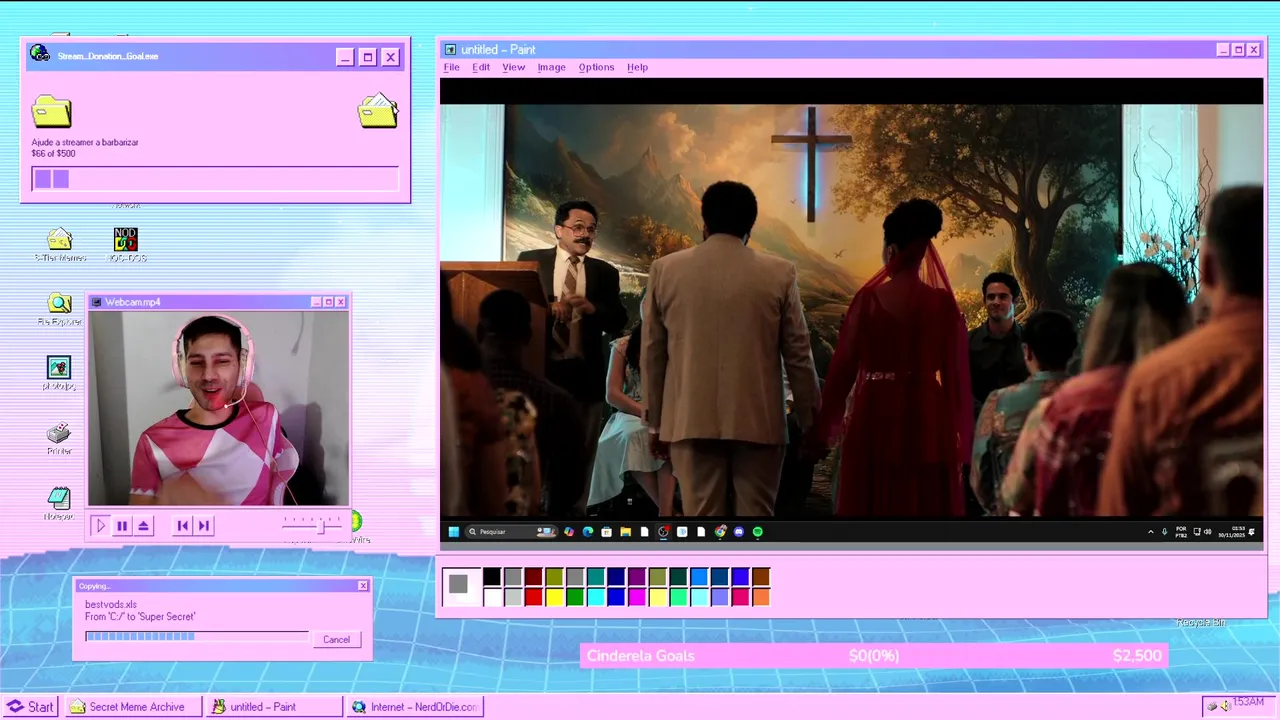
Task: Open the Image menu in Paint
Action: (x=551, y=67)
